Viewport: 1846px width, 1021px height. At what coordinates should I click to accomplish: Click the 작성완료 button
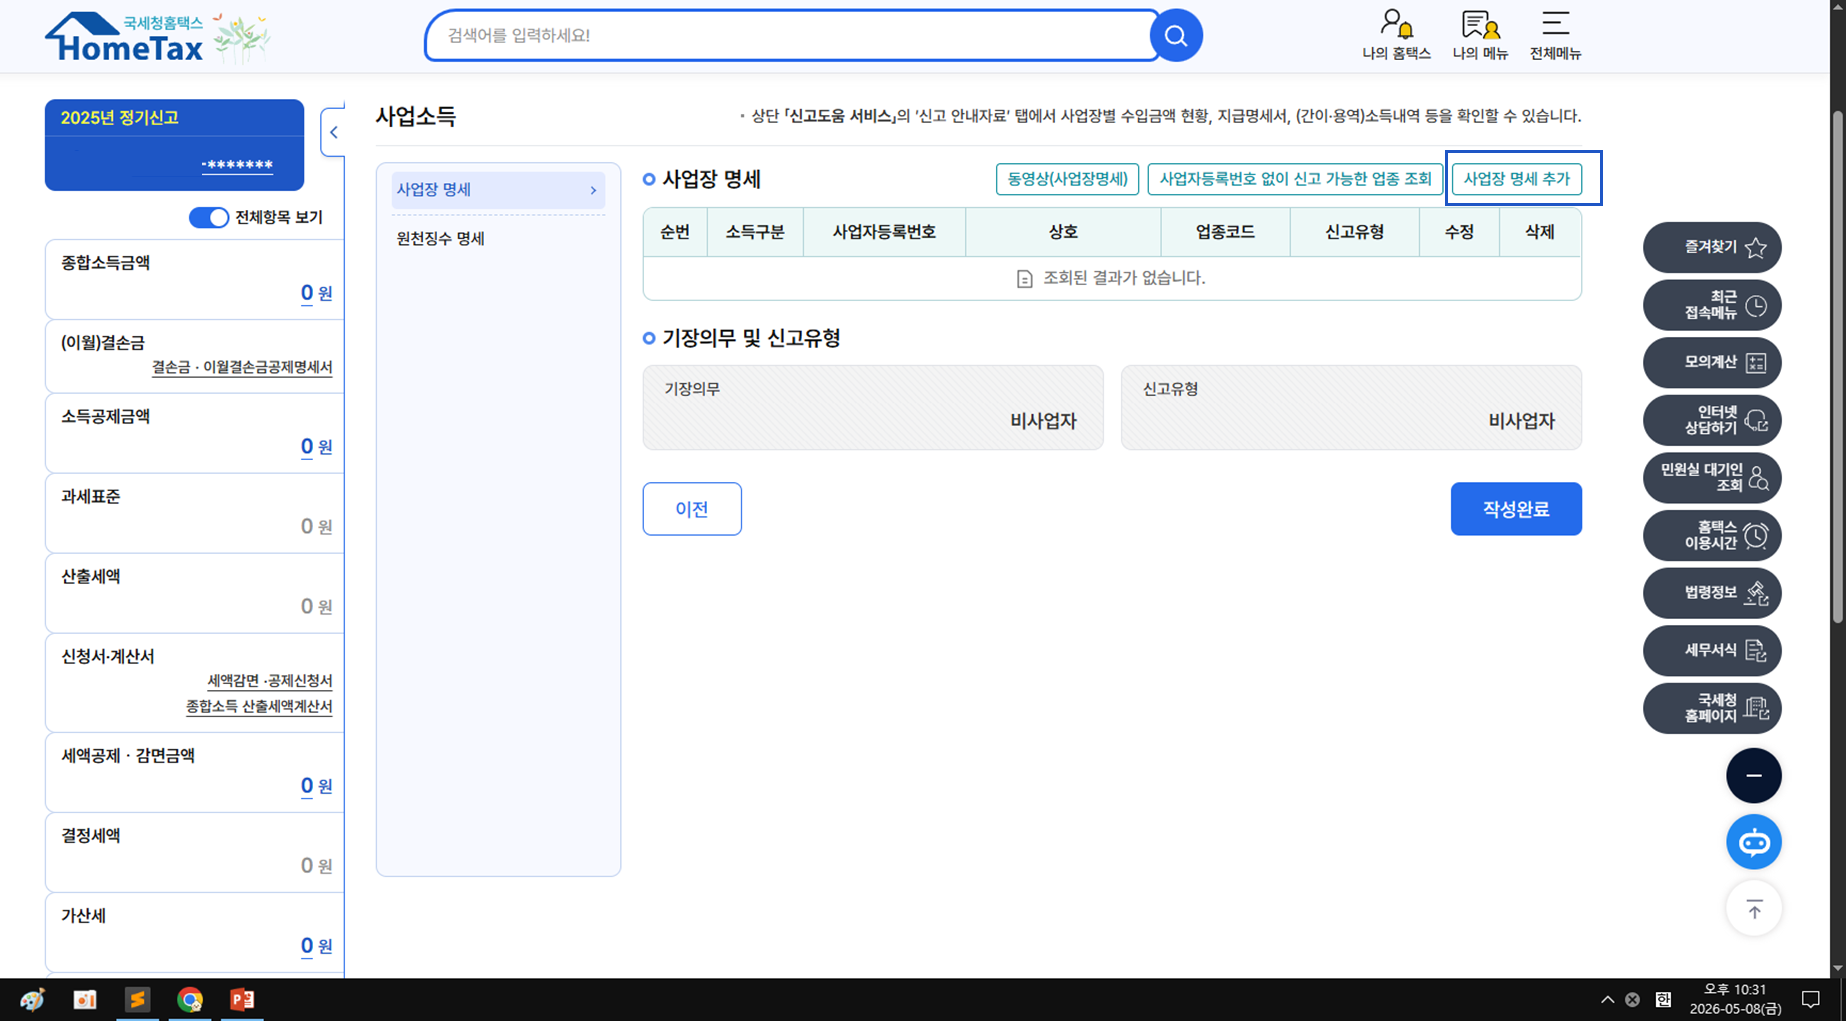coord(1516,509)
